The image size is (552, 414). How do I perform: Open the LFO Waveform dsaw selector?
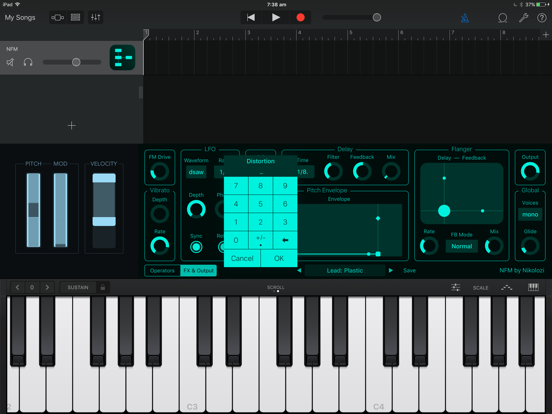coord(196,172)
